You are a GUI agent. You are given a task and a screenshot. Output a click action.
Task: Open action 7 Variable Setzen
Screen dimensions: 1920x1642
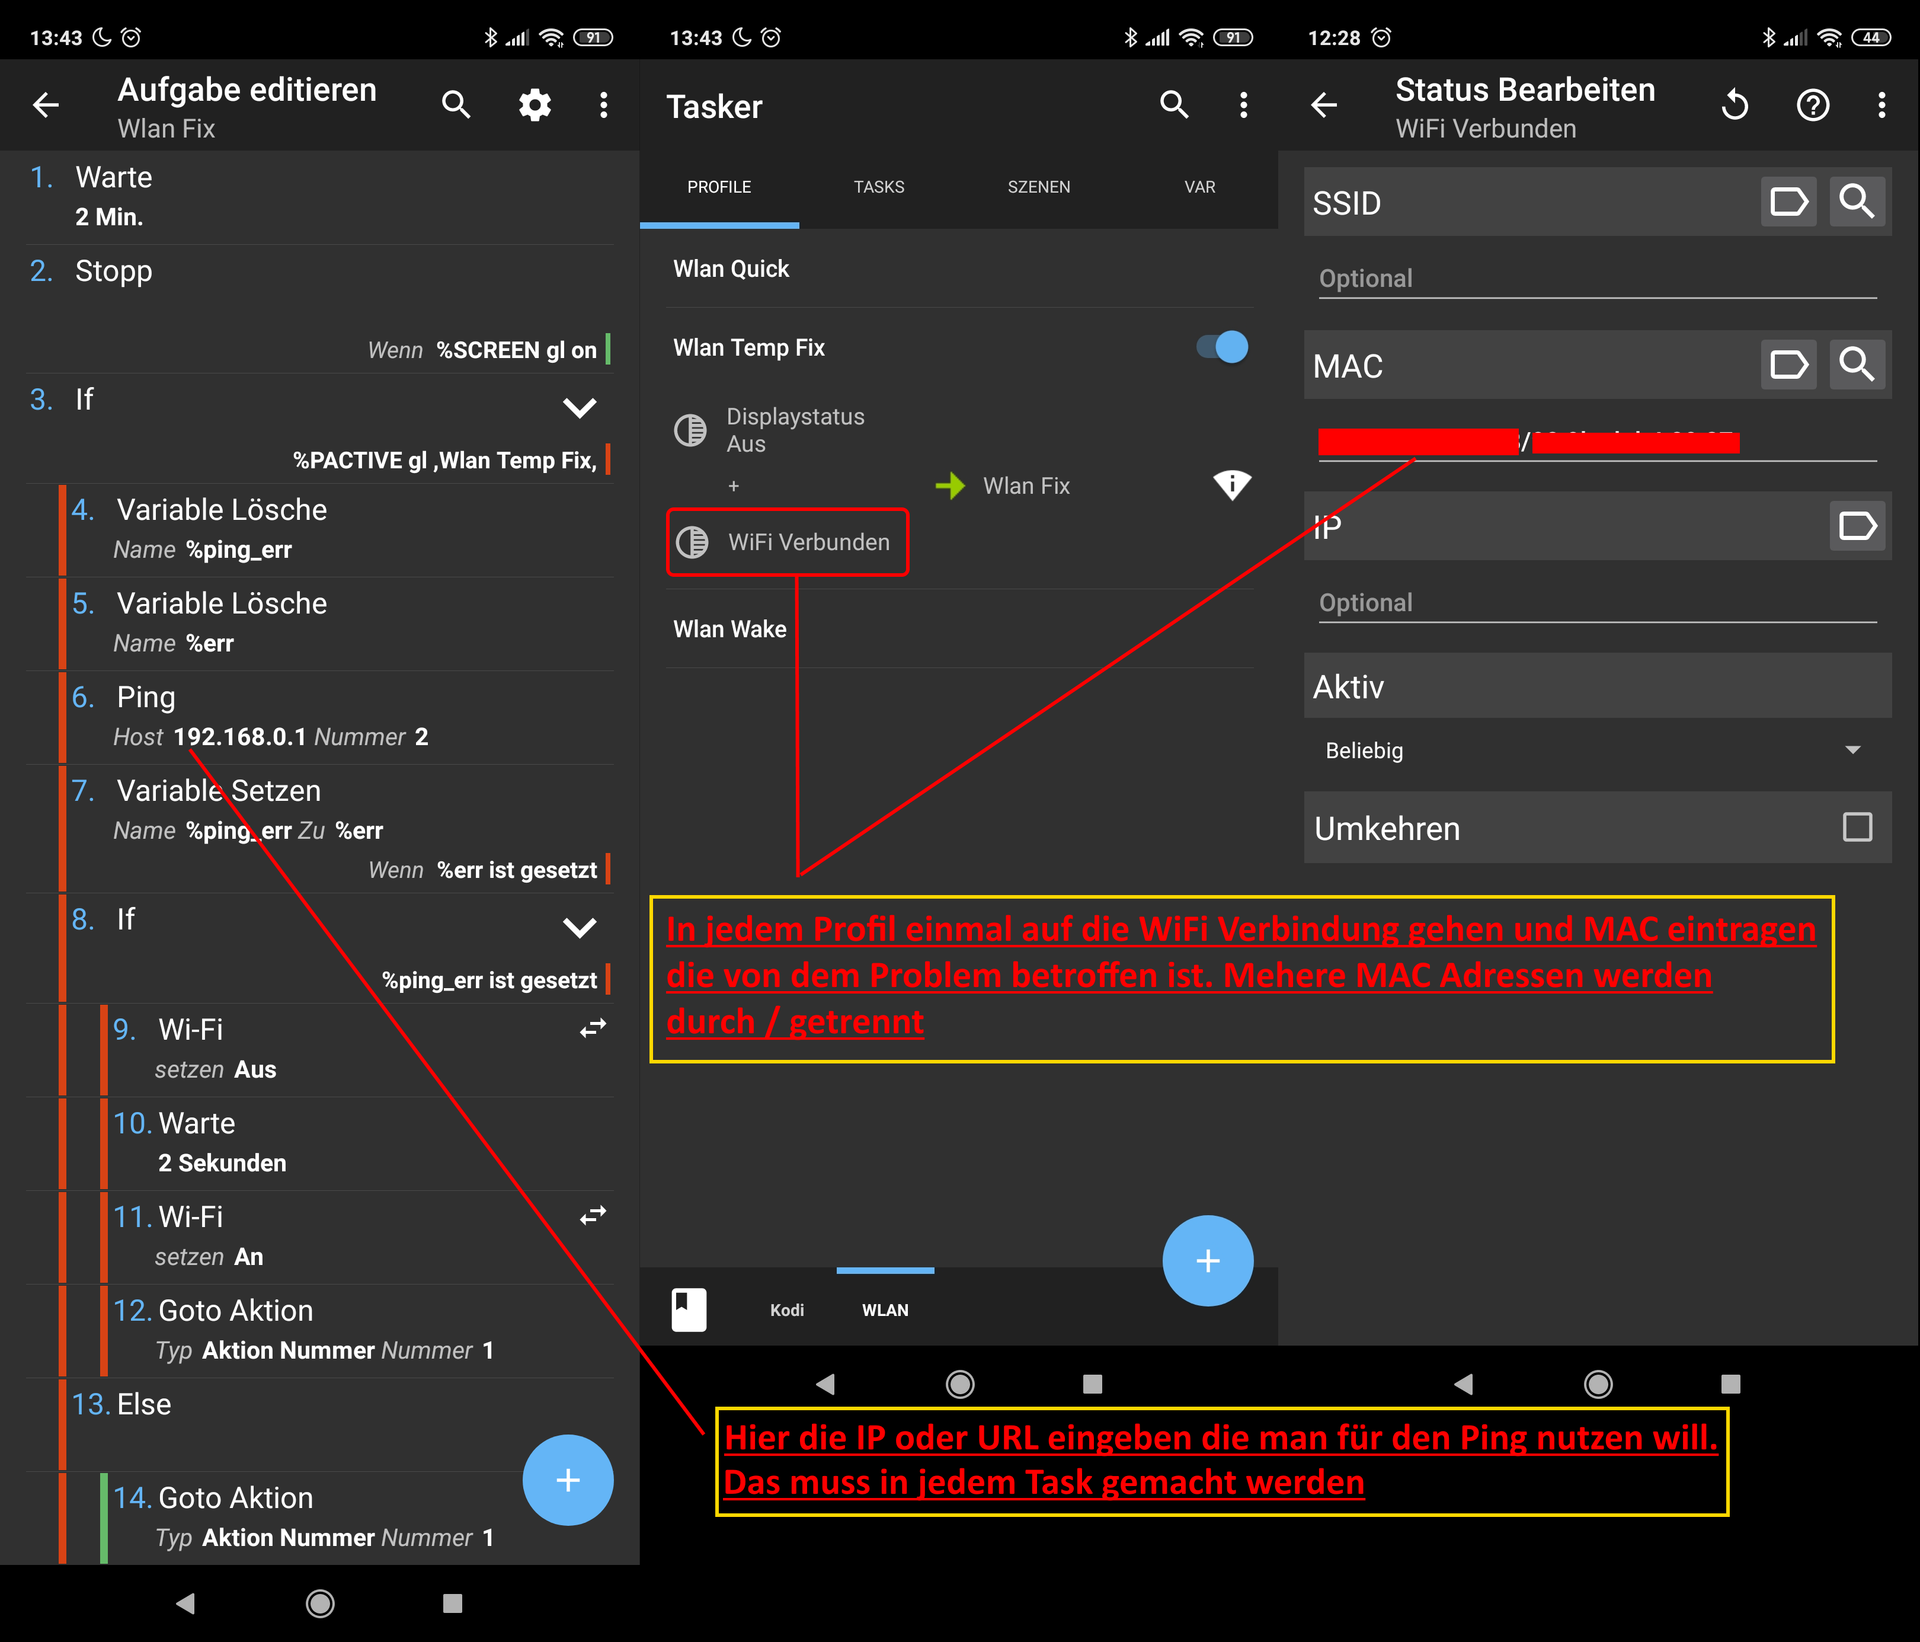pyautogui.click(x=340, y=829)
